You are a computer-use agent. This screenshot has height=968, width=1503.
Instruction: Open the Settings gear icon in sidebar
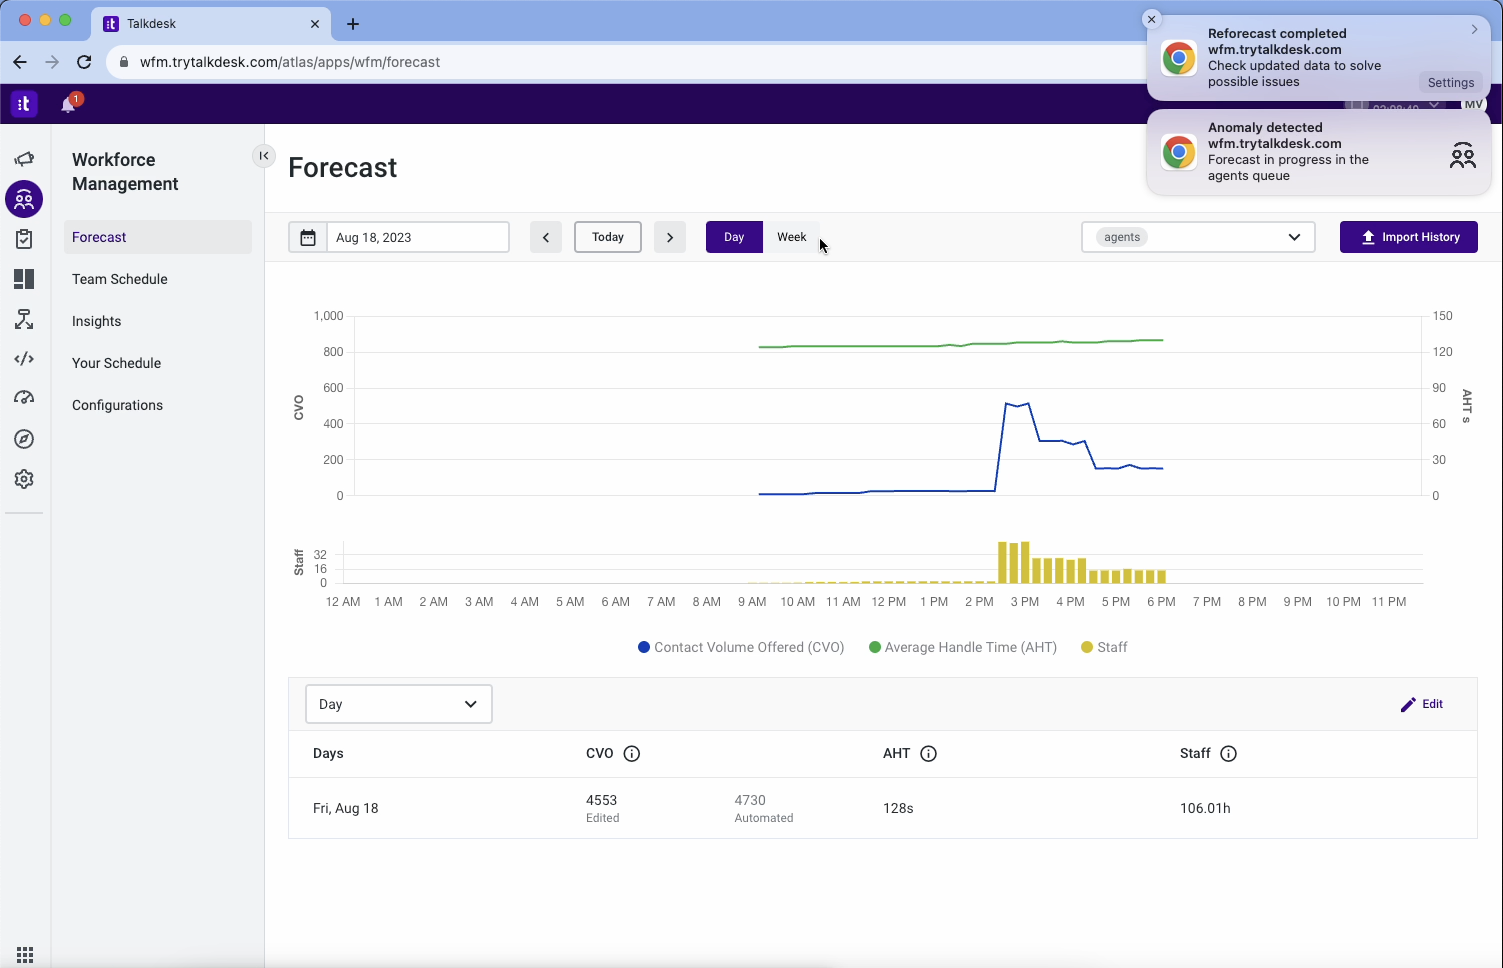coord(24,478)
